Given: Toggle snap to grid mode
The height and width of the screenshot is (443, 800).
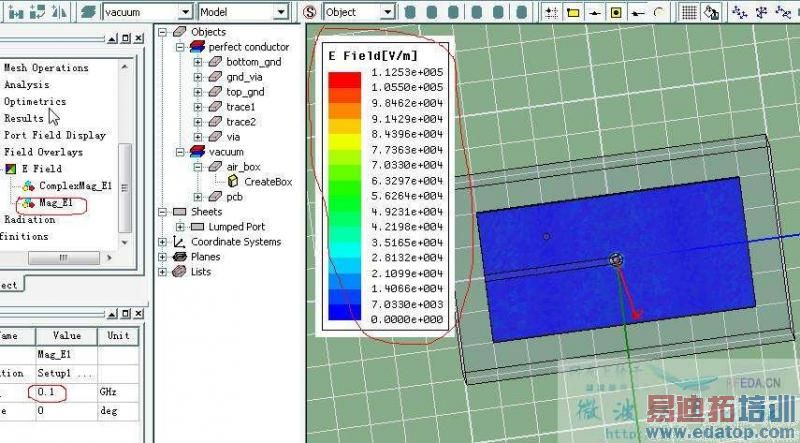Looking at the screenshot, I should [551, 12].
